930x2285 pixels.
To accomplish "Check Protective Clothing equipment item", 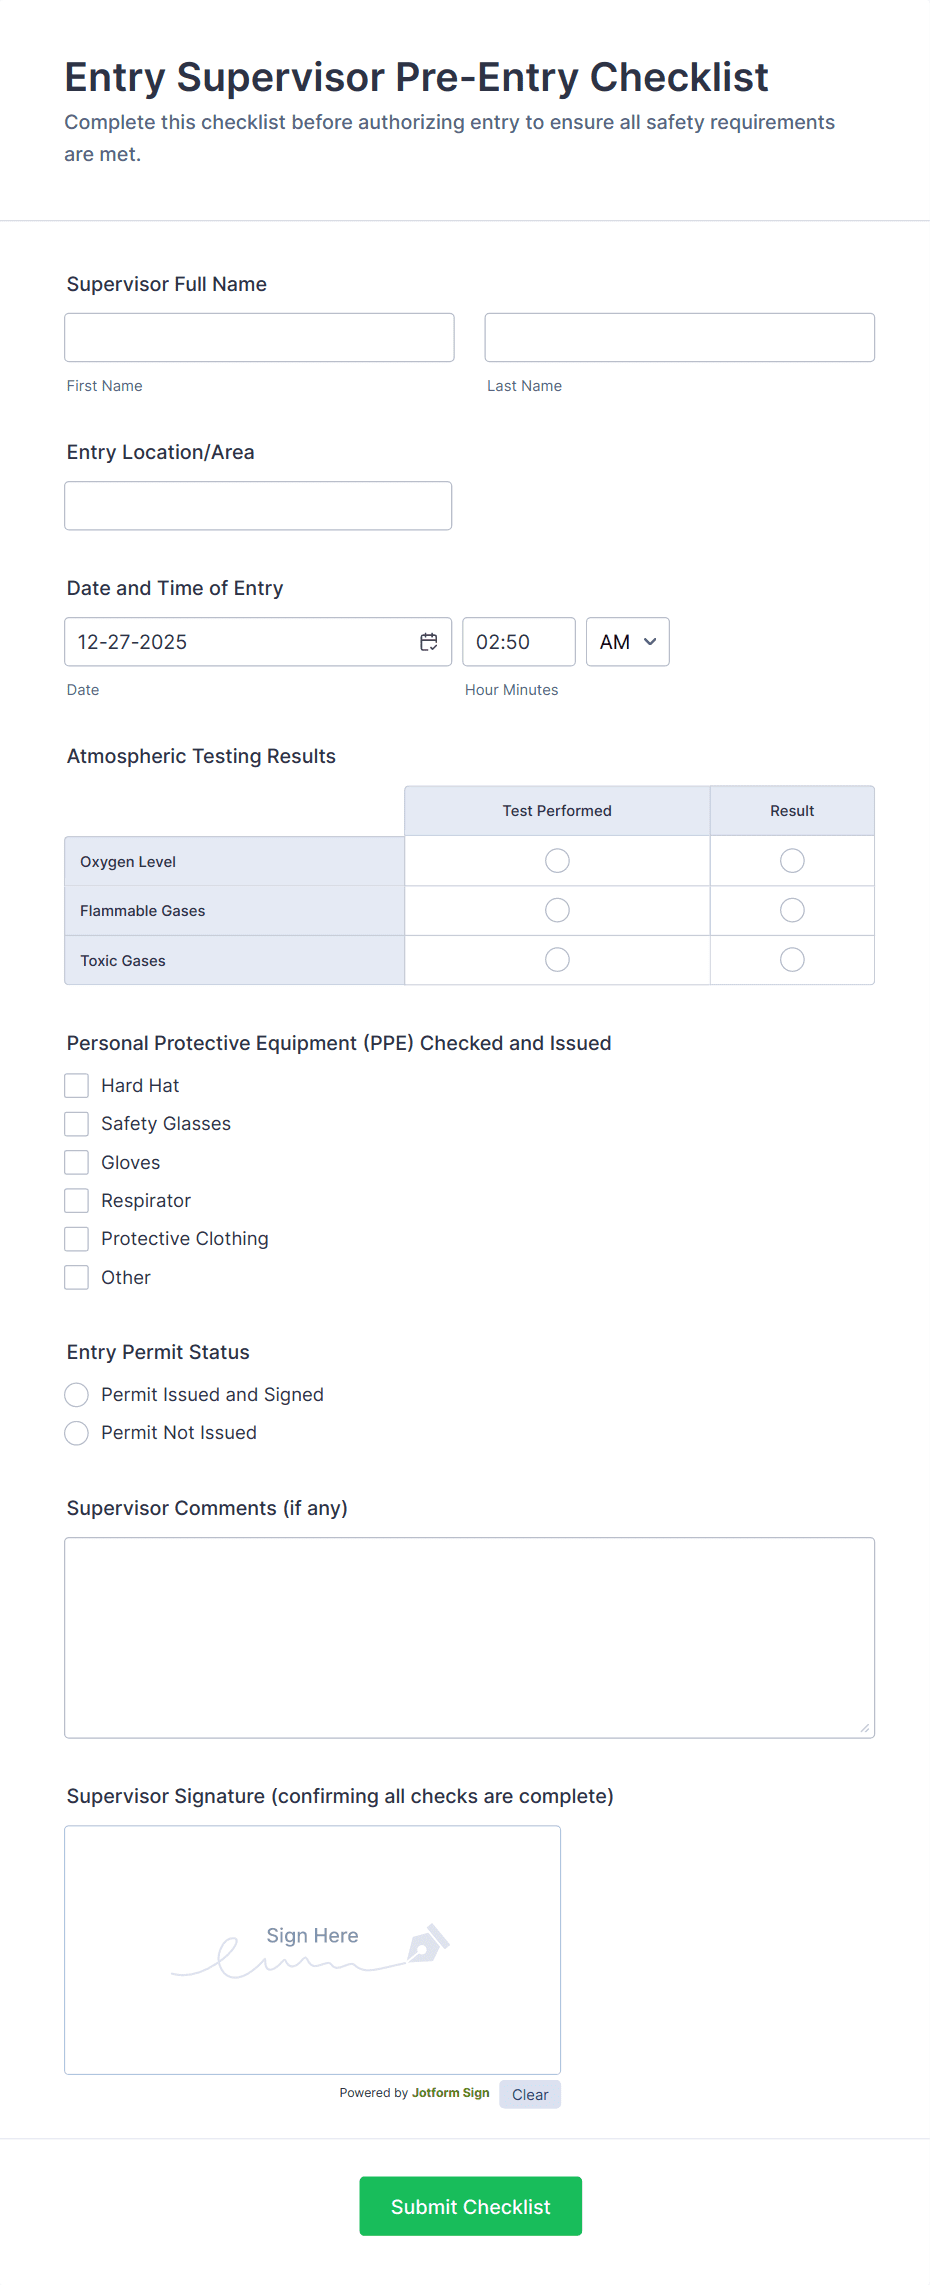I will pyautogui.click(x=76, y=1238).
